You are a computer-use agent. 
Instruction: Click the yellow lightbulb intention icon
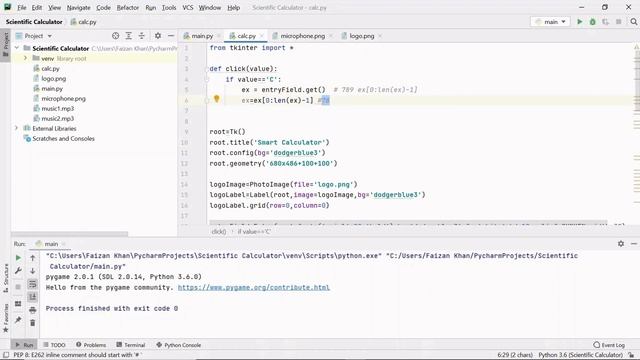point(217,99)
